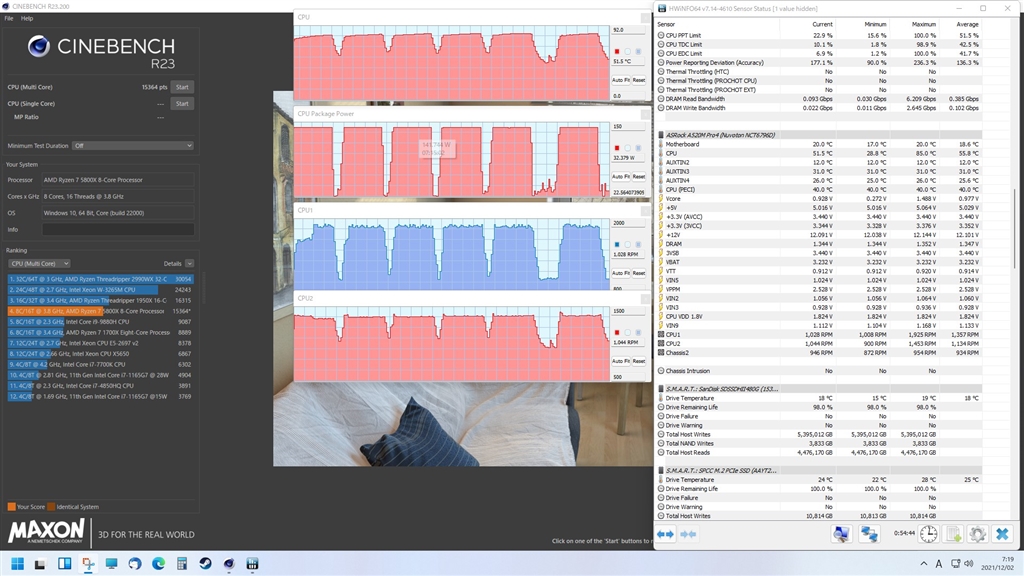Click 'ASRock A520M Pro4' sensor group header
Viewport: 1024px width, 576px height.
(819, 135)
